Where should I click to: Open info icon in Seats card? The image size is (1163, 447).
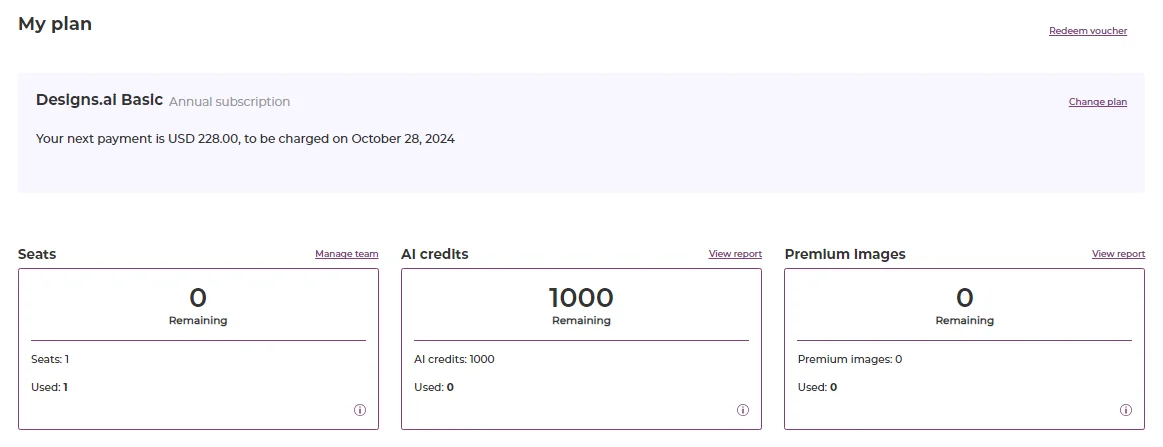click(x=360, y=410)
